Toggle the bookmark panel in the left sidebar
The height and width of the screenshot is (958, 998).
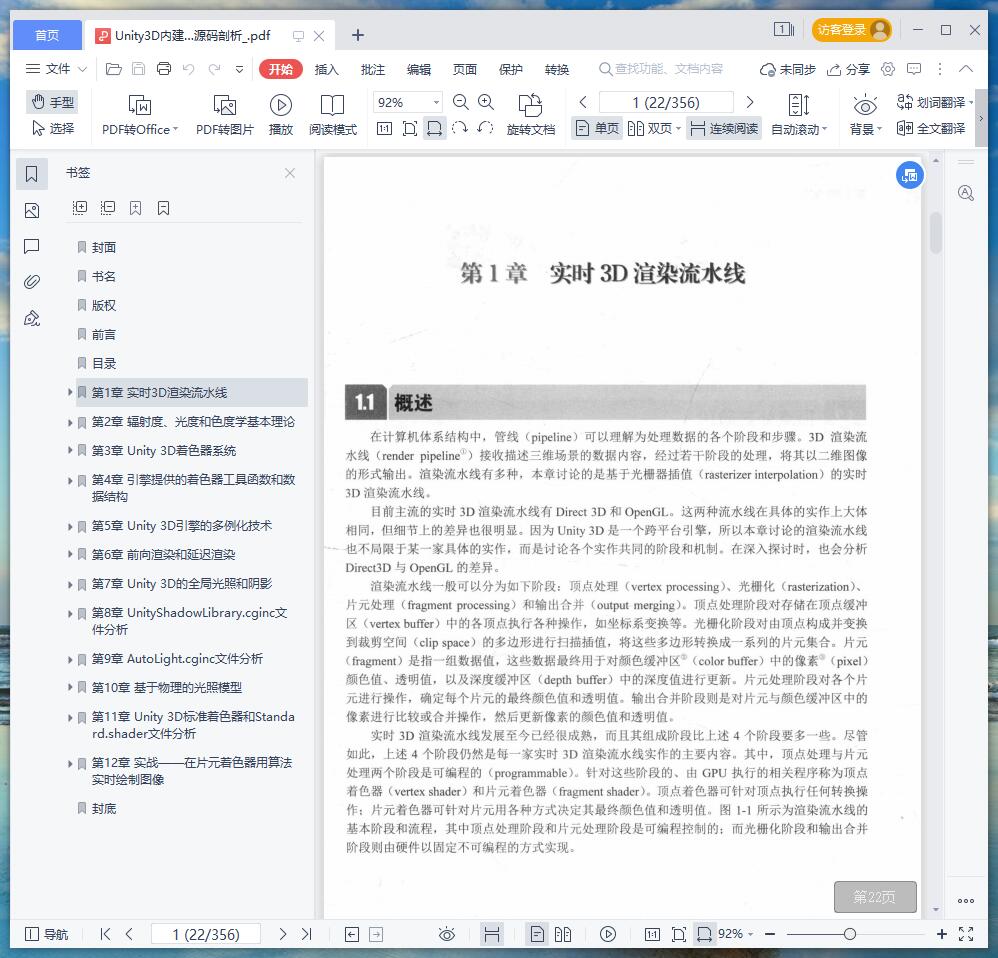32,174
